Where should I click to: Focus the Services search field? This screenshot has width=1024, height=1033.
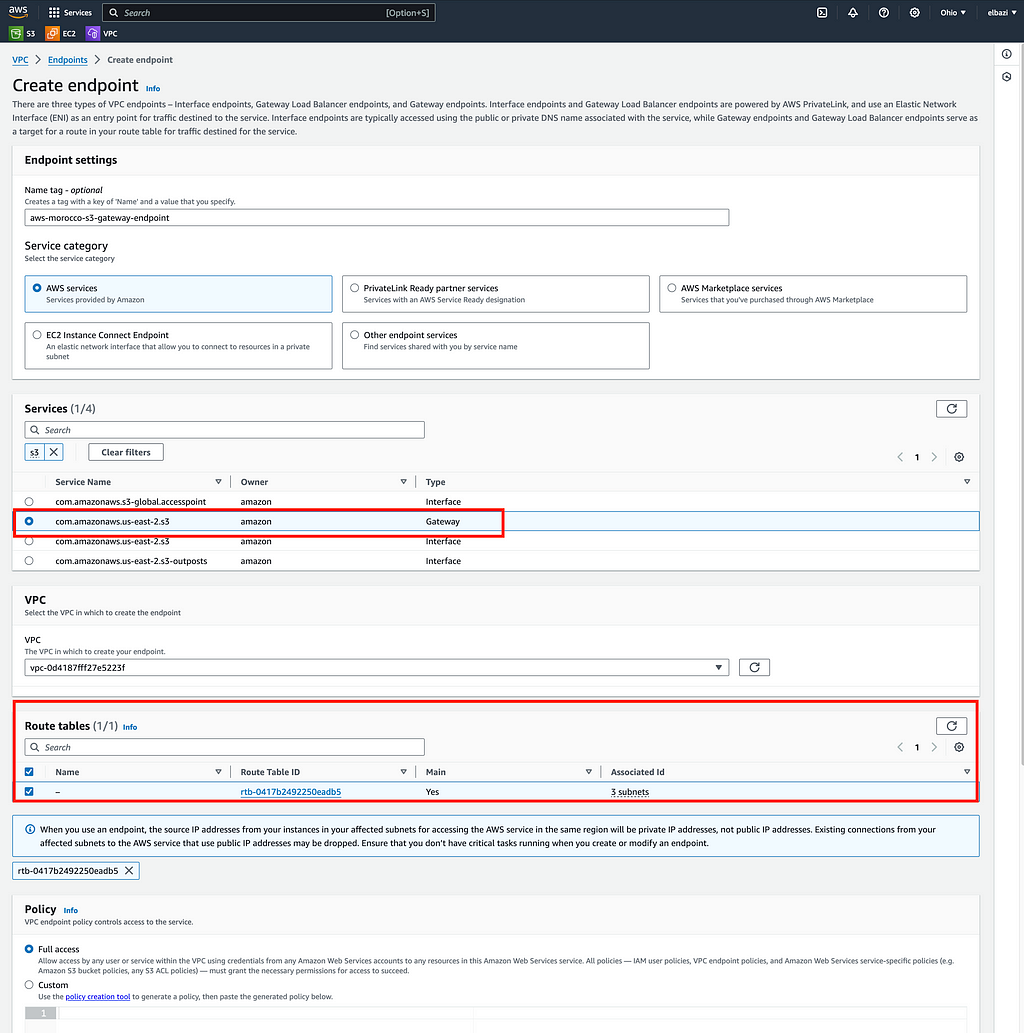click(225, 430)
